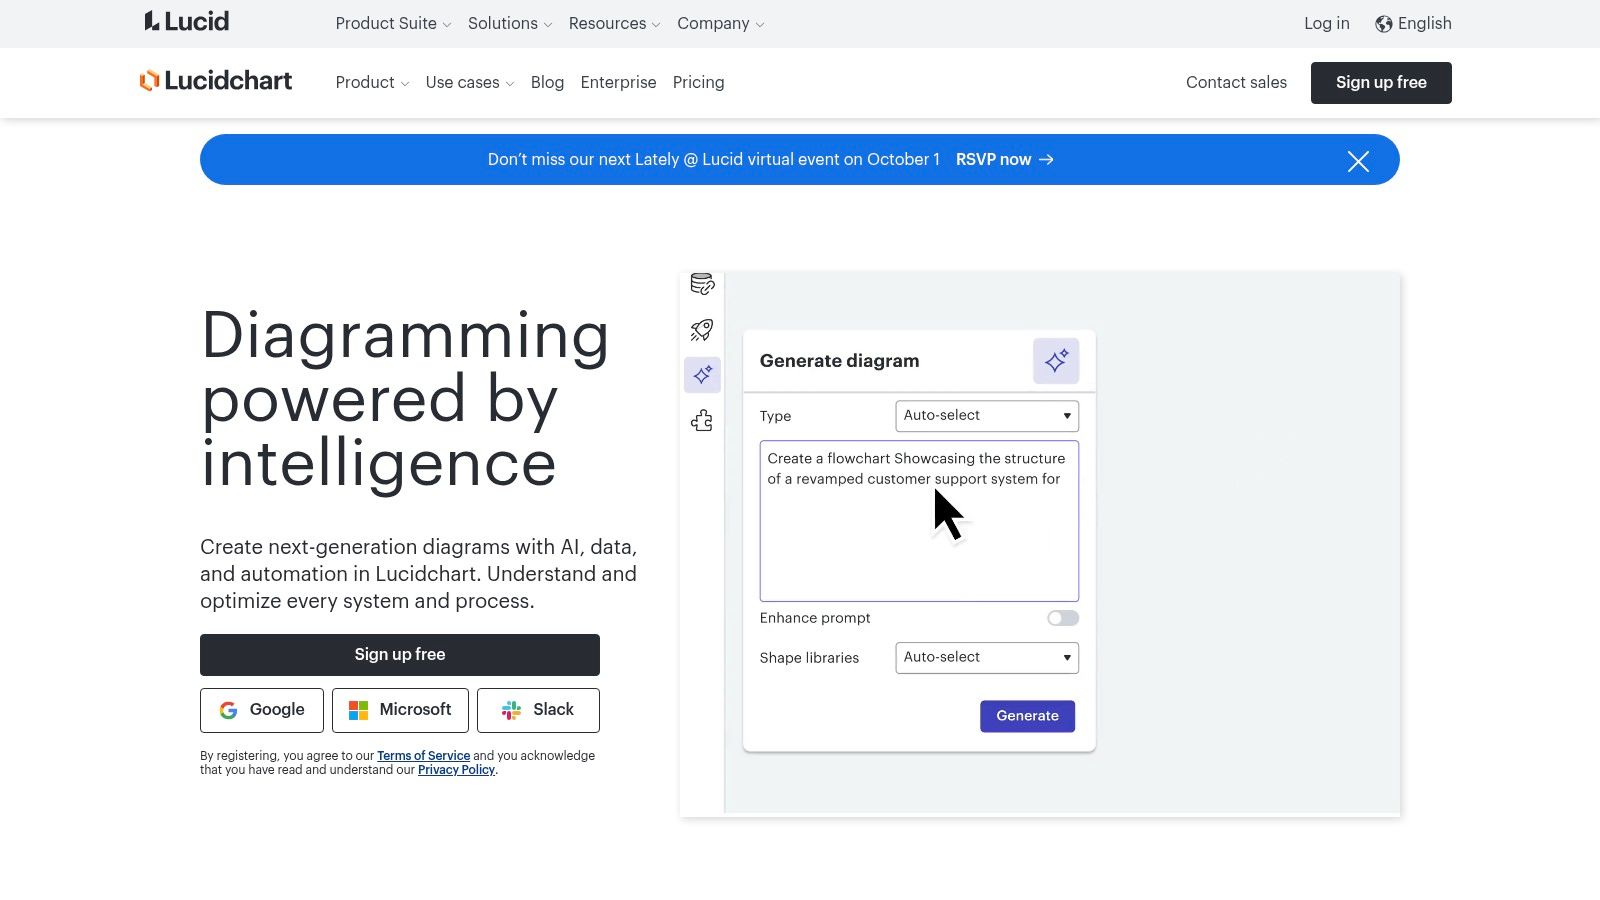Click the puzzle piece integrations icon
The image size is (1600, 900).
point(702,421)
